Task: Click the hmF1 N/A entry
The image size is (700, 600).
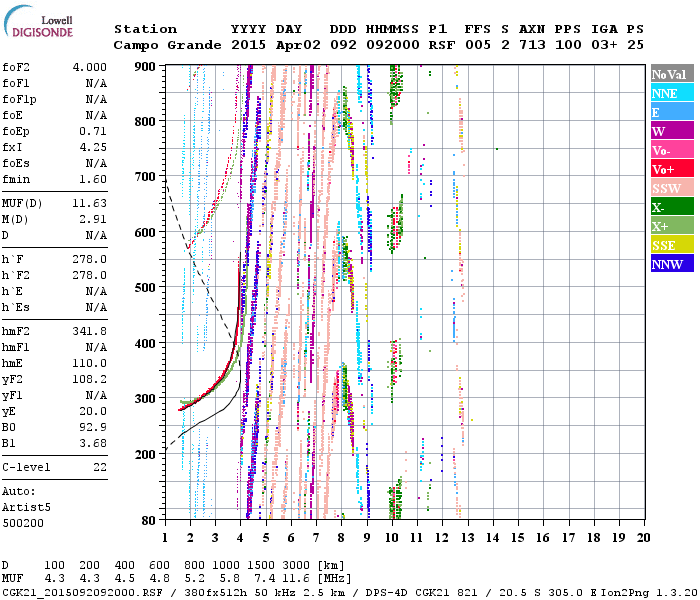Action: tap(54, 347)
